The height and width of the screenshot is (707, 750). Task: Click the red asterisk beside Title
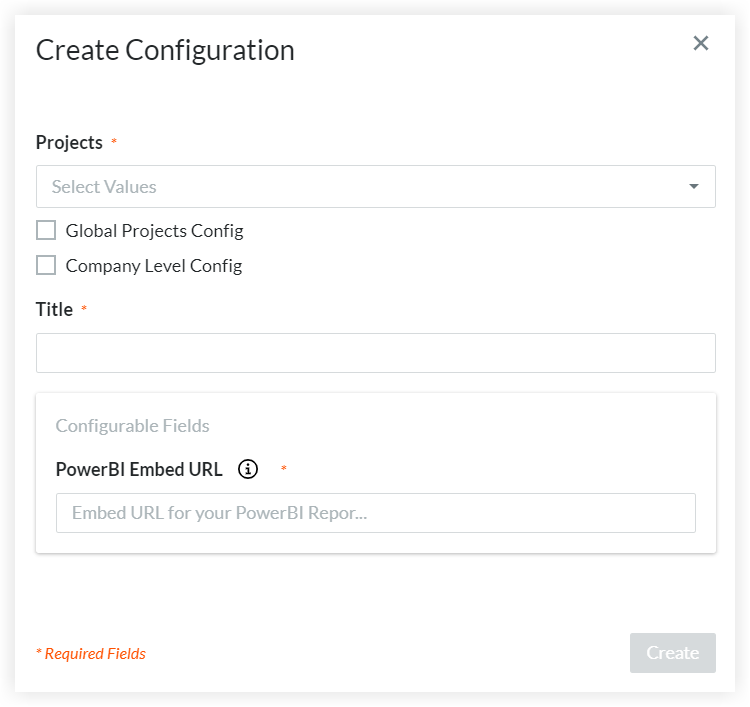pyautogui.click(x=84, y=310)
